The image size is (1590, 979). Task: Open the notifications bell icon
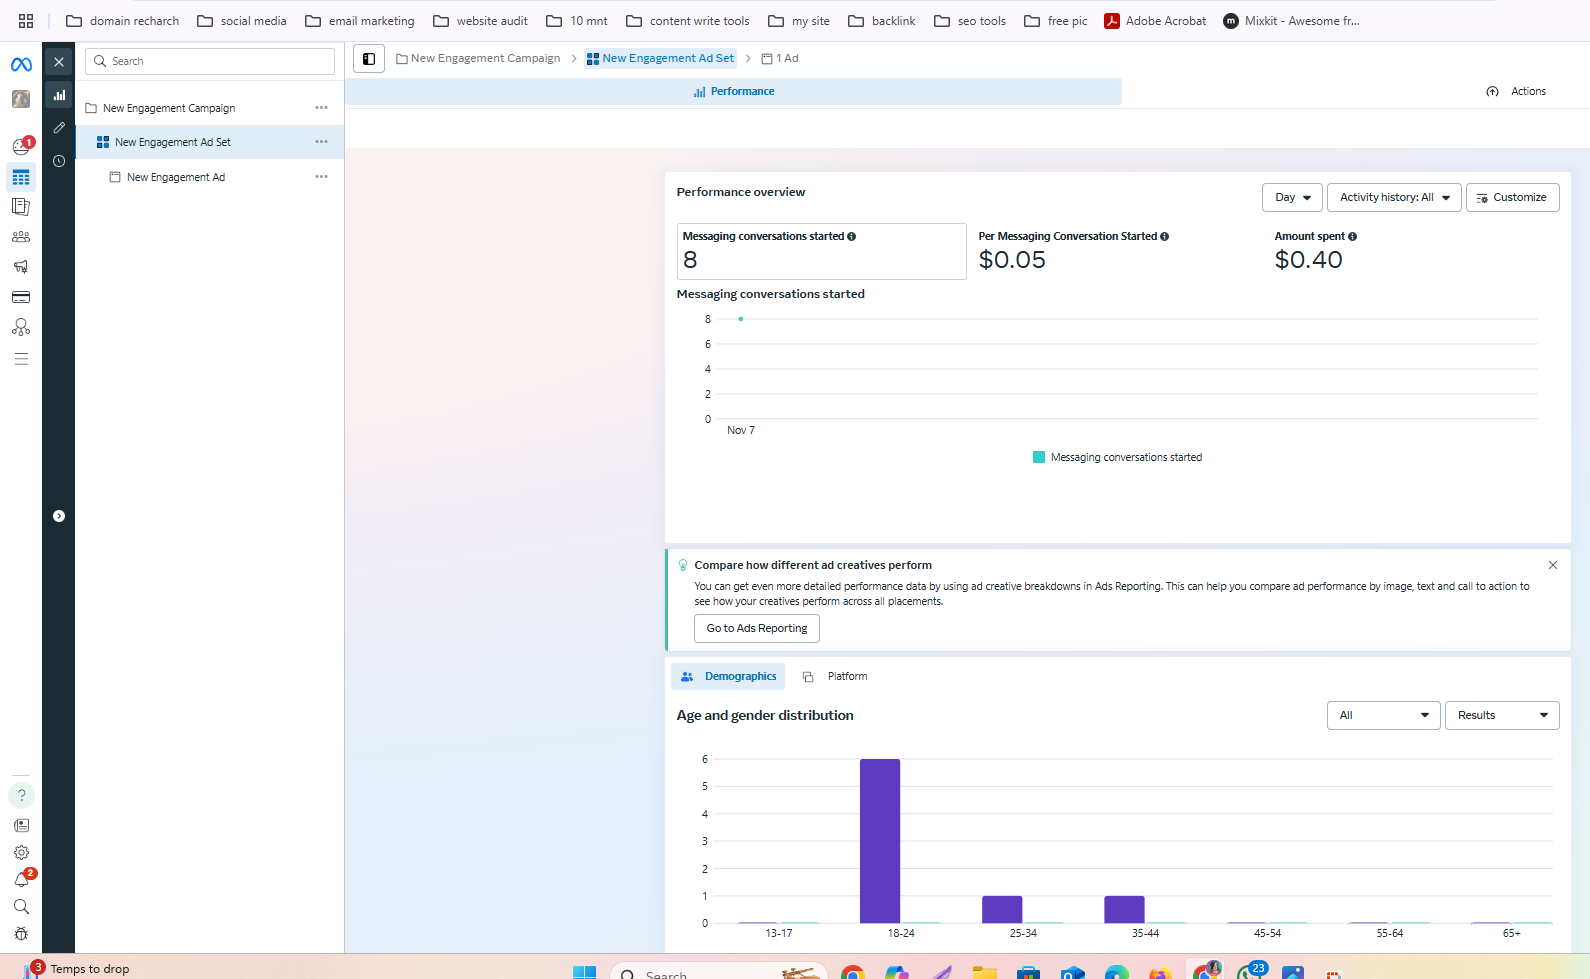point(21,880)
